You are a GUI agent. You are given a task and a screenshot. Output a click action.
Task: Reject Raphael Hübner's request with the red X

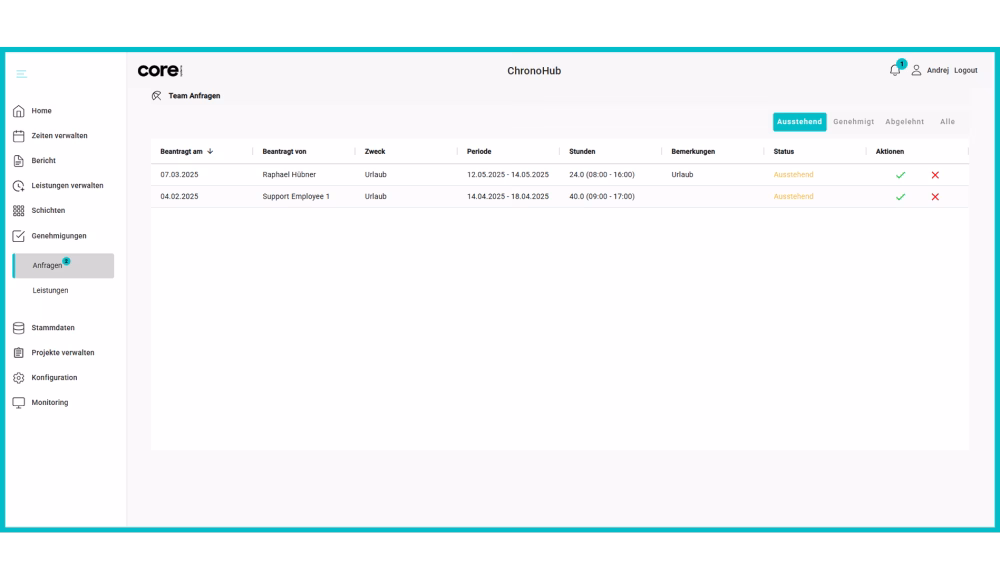pos(935,175)
